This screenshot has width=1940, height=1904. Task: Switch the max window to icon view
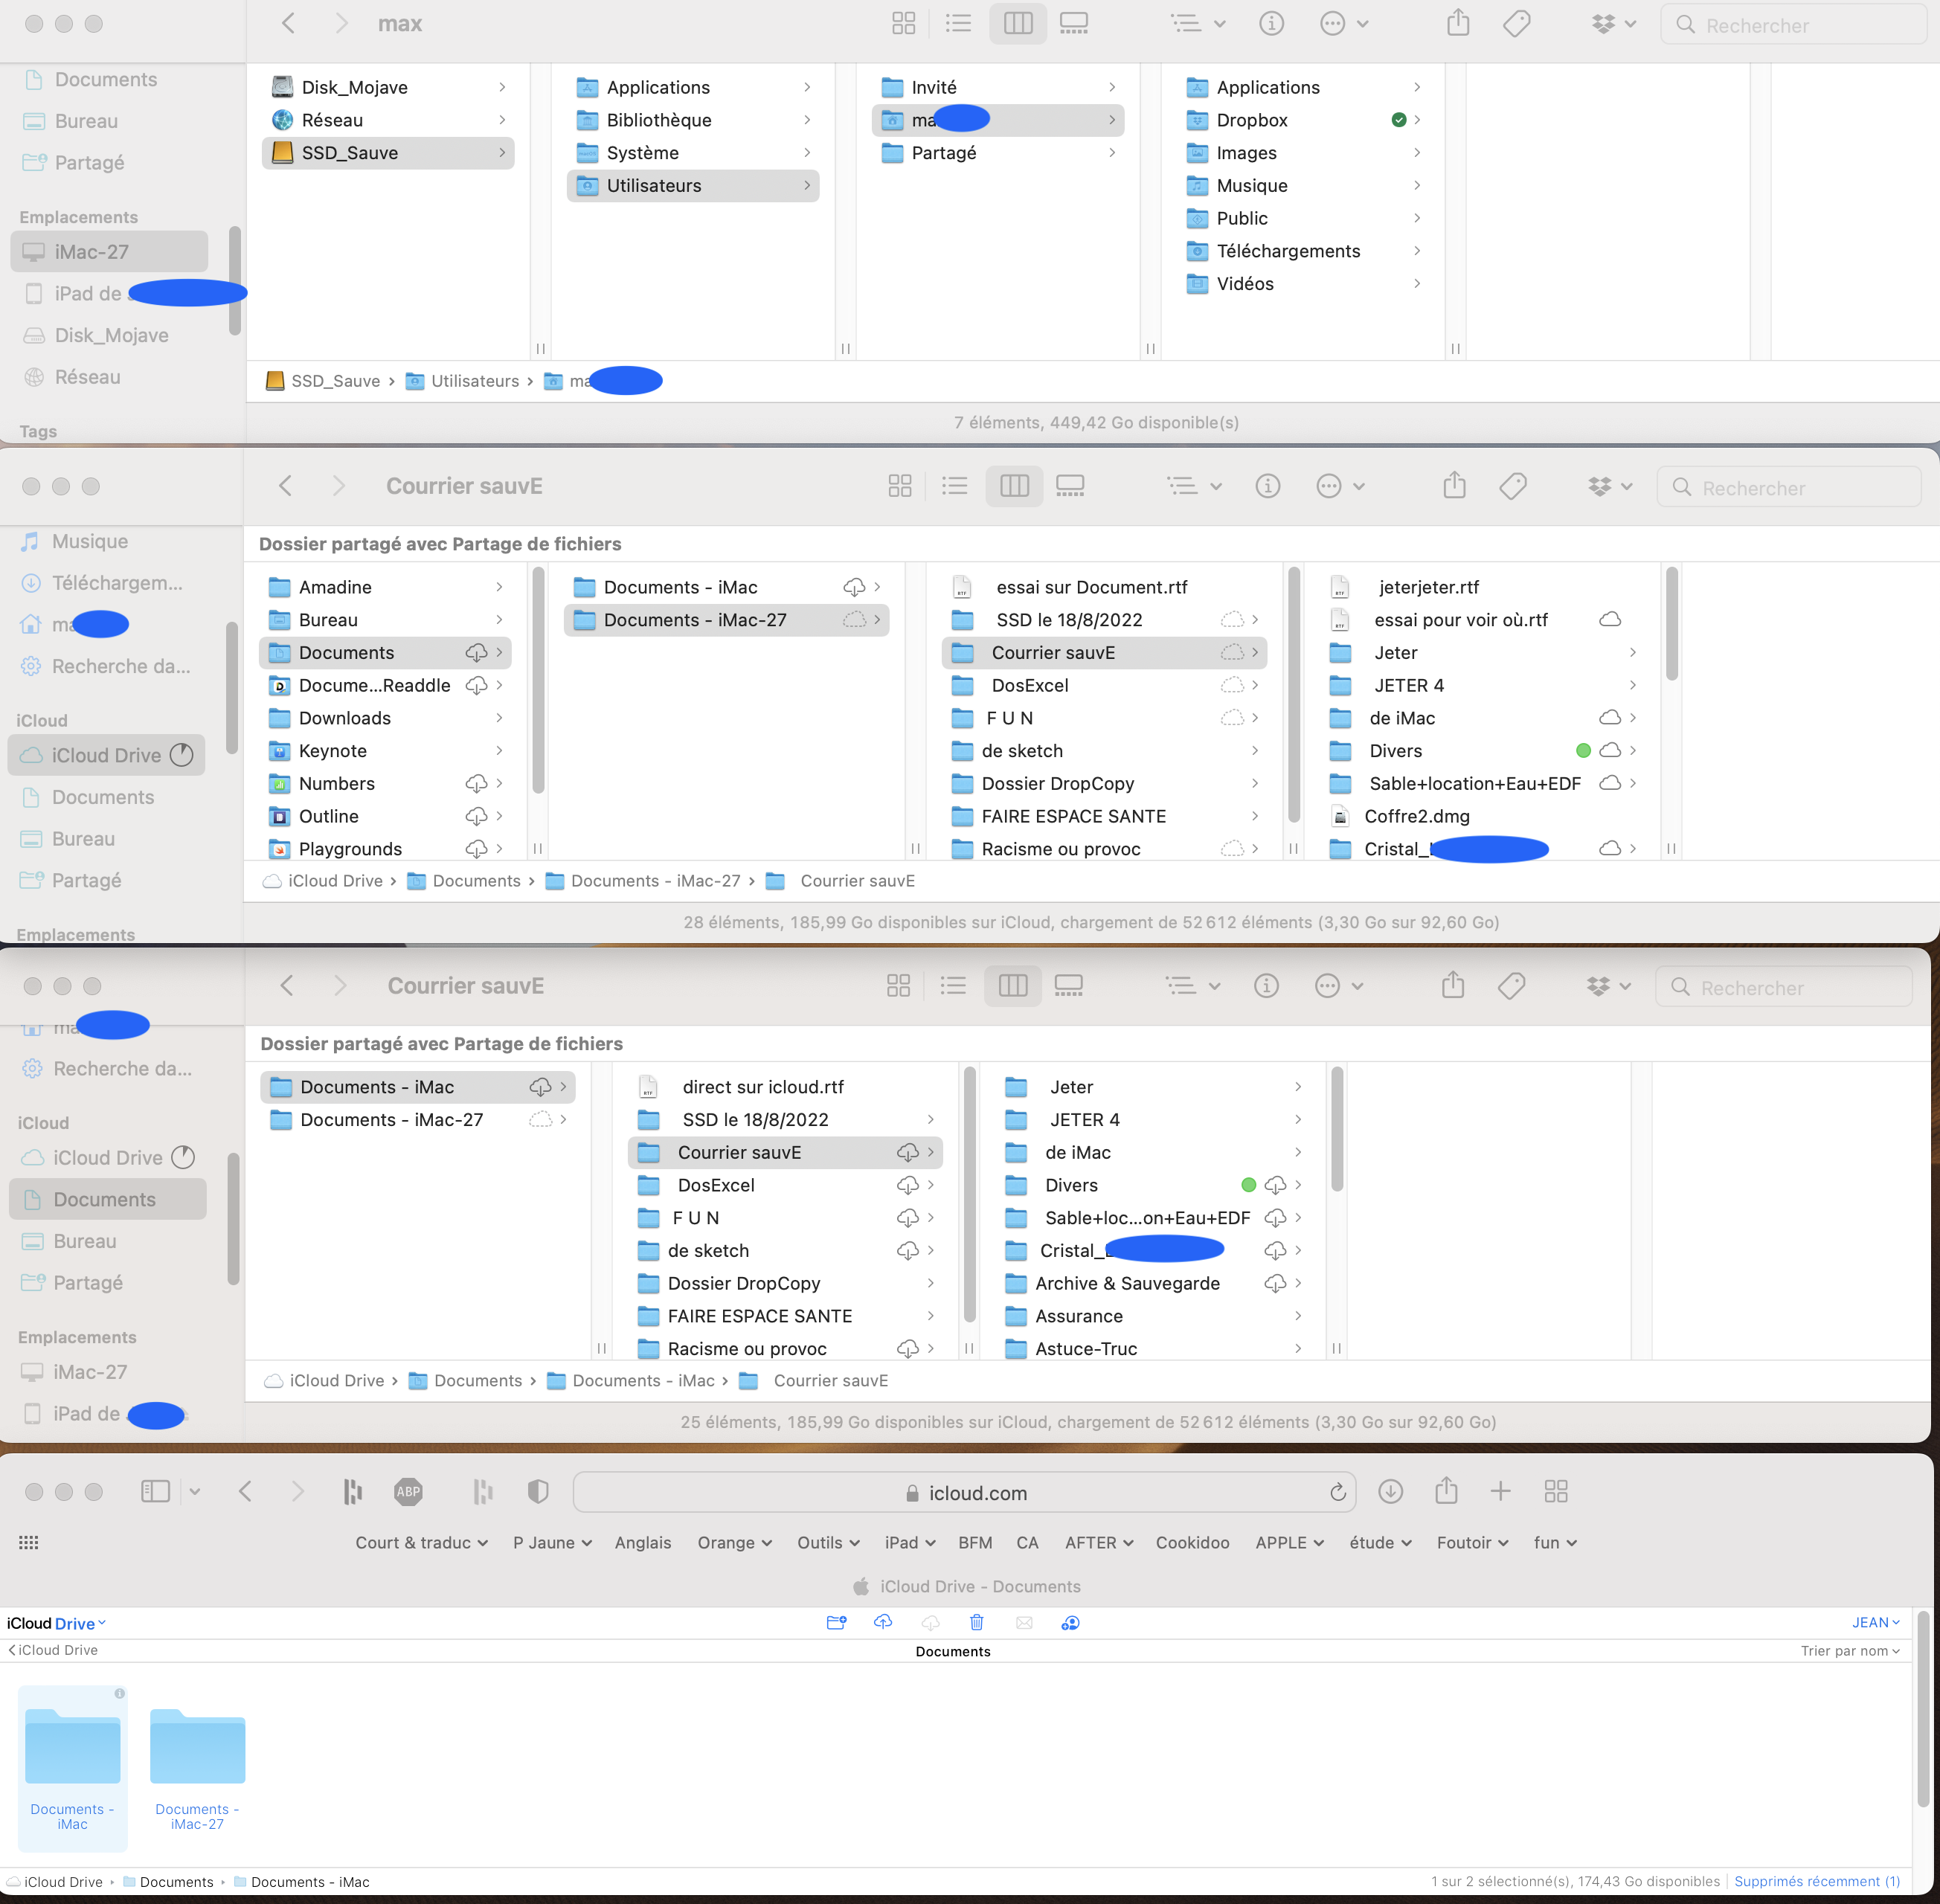(903, 23)
